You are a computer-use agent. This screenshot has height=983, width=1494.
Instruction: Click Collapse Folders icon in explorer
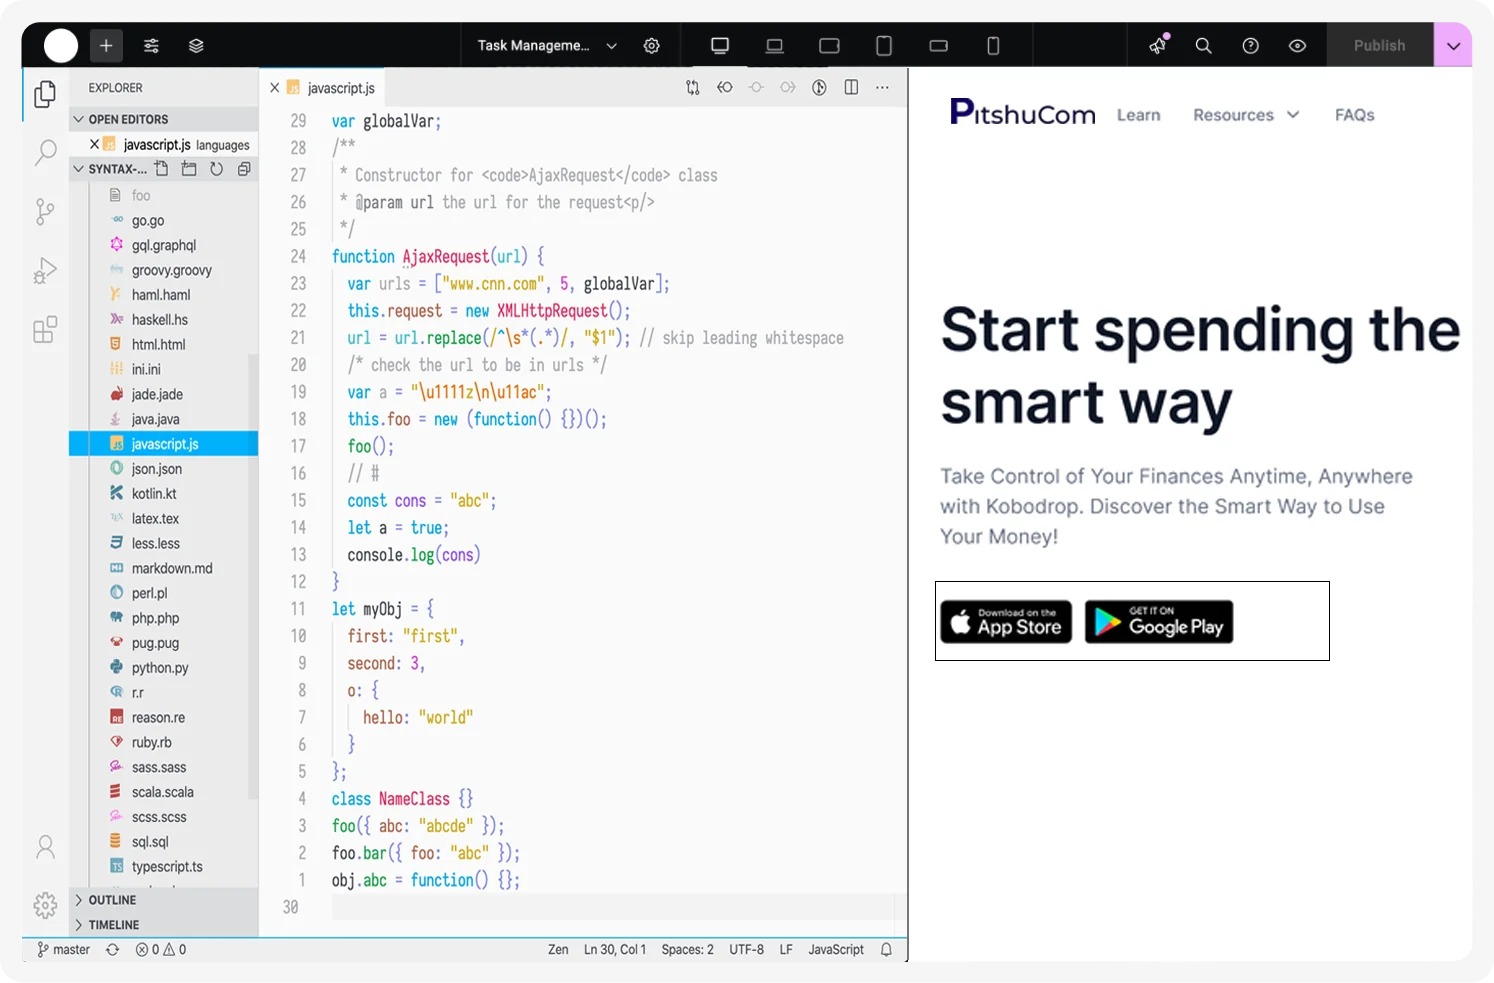pyautogui.click(x=244, y=169)
